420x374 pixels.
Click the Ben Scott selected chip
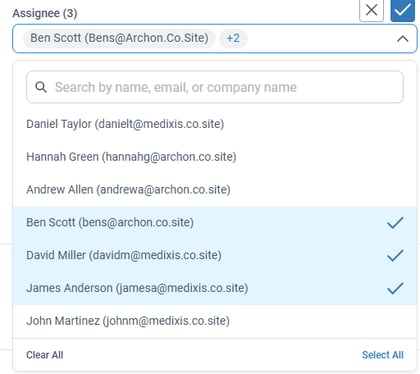119,38
